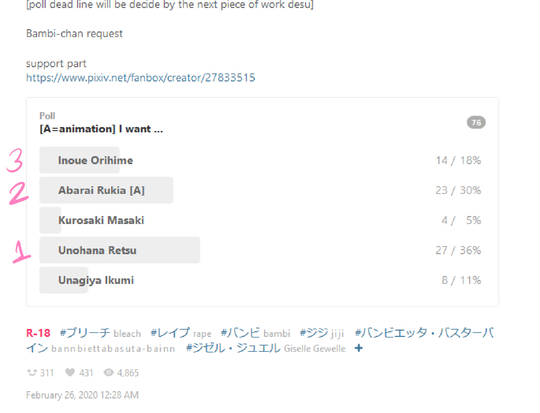Vote for Abarai Rukia [A] option
The width and height of the screenshot is (540, 413).
[260, 190]
